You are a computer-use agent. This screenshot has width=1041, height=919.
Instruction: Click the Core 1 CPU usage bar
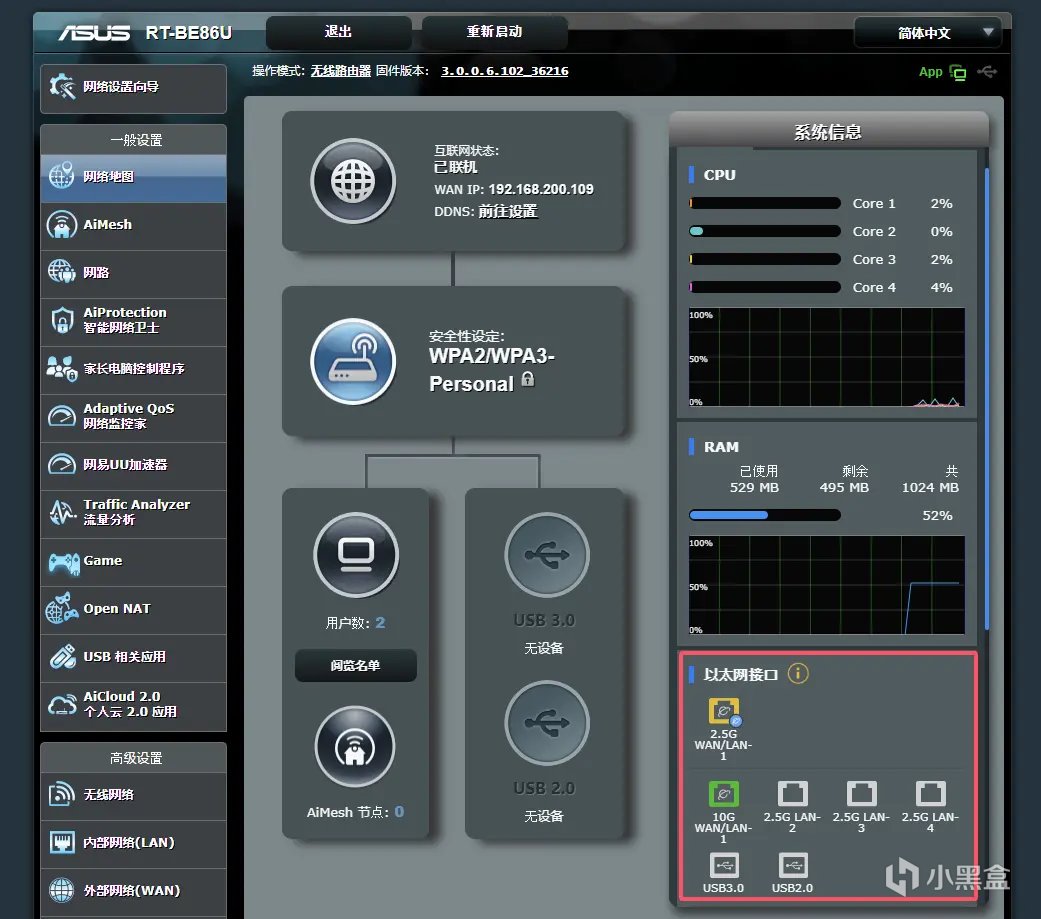point(765,203)
